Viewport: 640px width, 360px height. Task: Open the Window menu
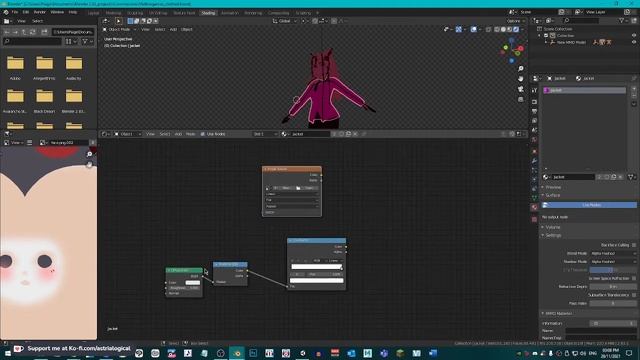57,12
